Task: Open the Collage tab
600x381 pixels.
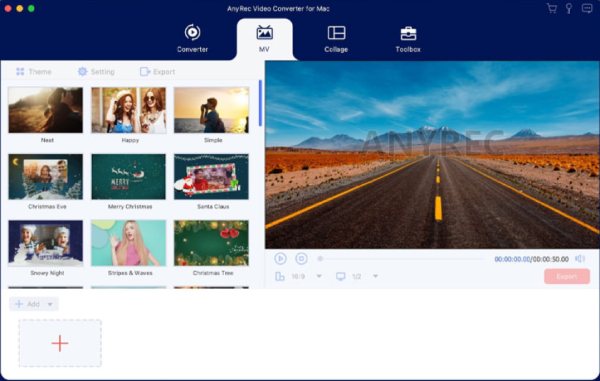Action: click(336, 39)
